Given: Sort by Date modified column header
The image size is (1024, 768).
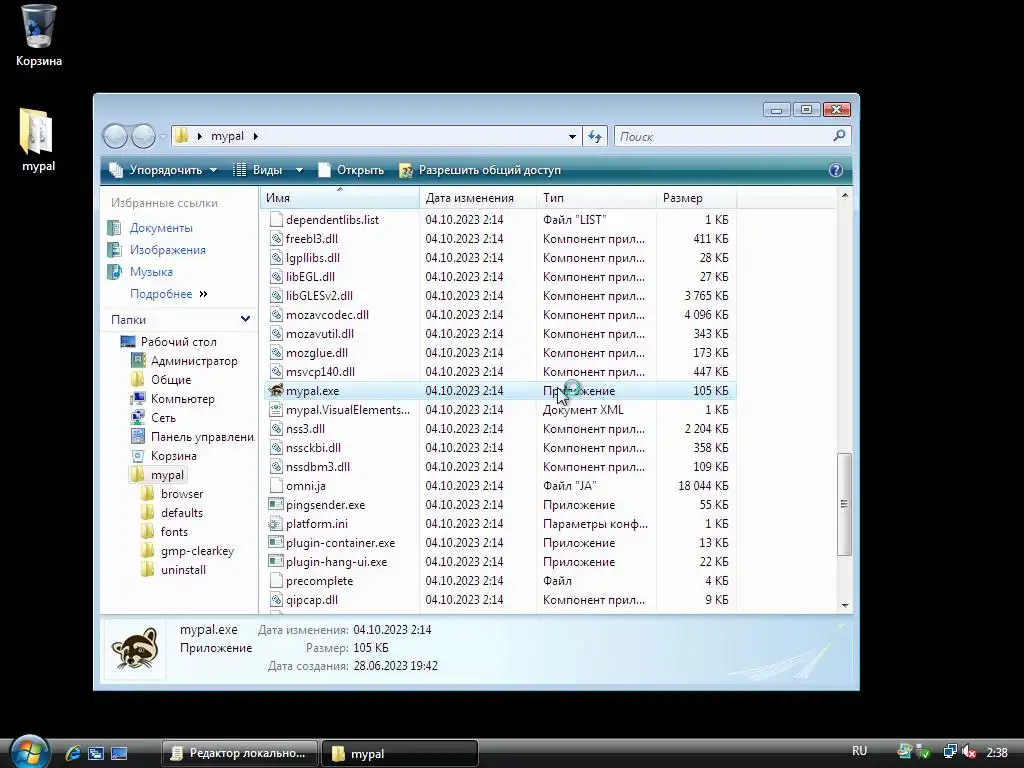Looking at the screenshot, I should tap(478, 198).
